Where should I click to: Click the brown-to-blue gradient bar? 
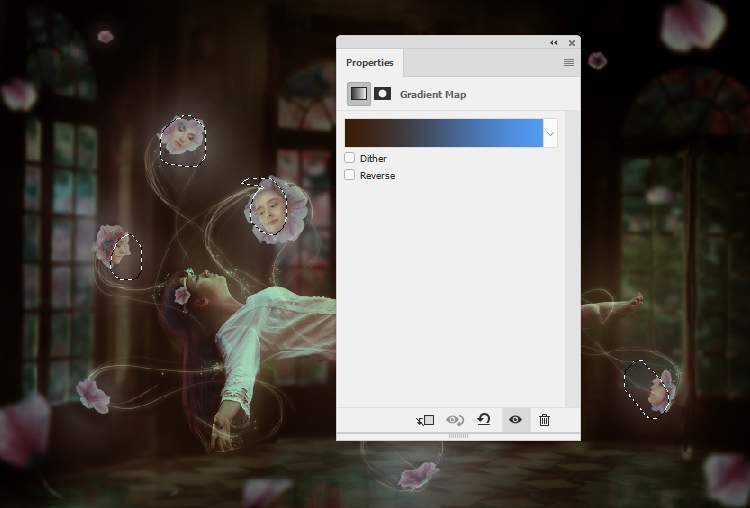tap(444, 133)
